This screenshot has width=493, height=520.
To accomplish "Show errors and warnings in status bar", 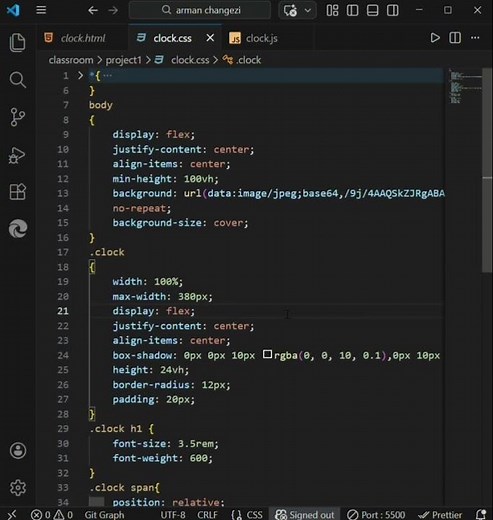I will tap(52, 515).
